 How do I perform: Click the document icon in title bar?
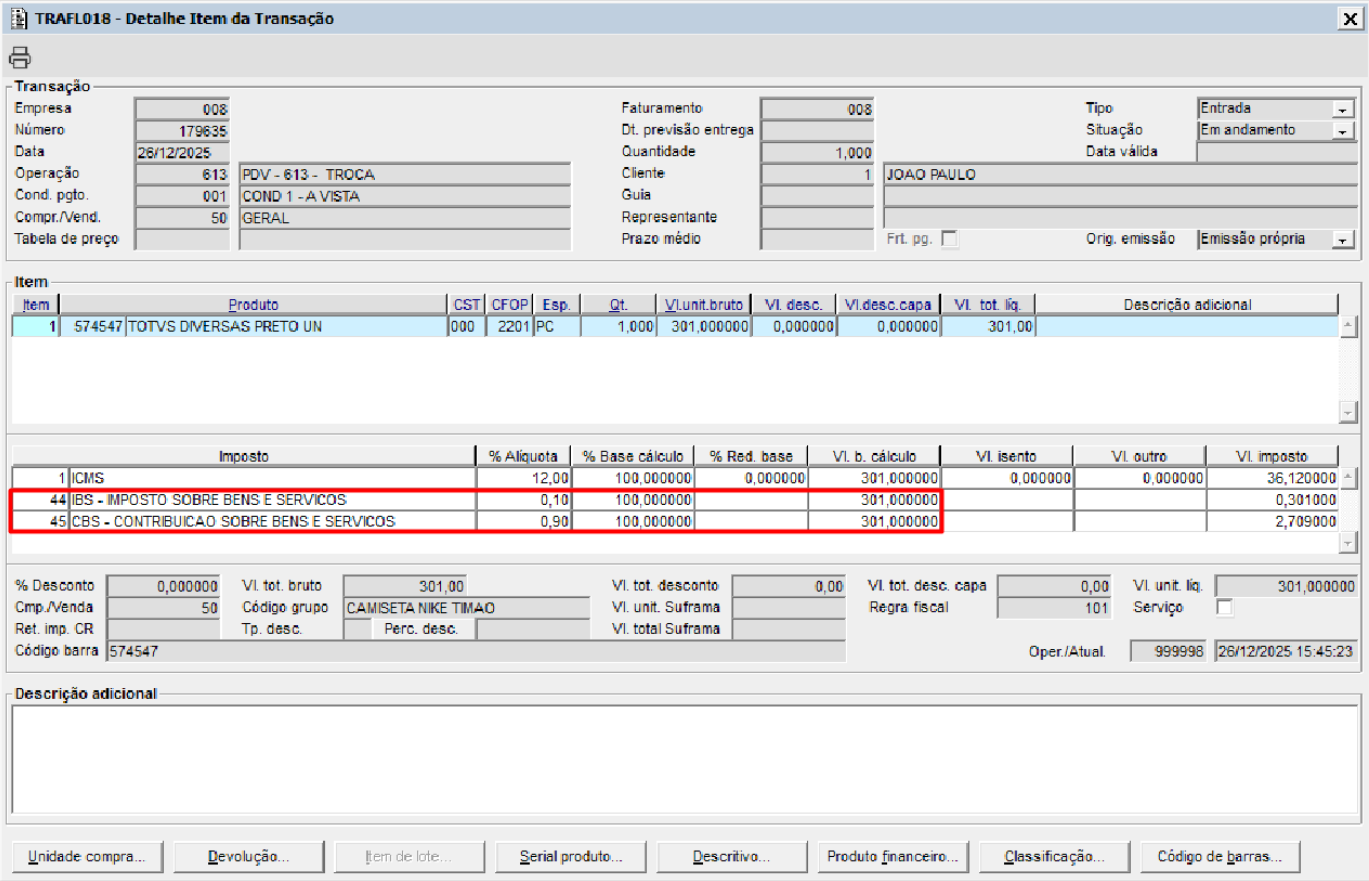tap(18, 18)
